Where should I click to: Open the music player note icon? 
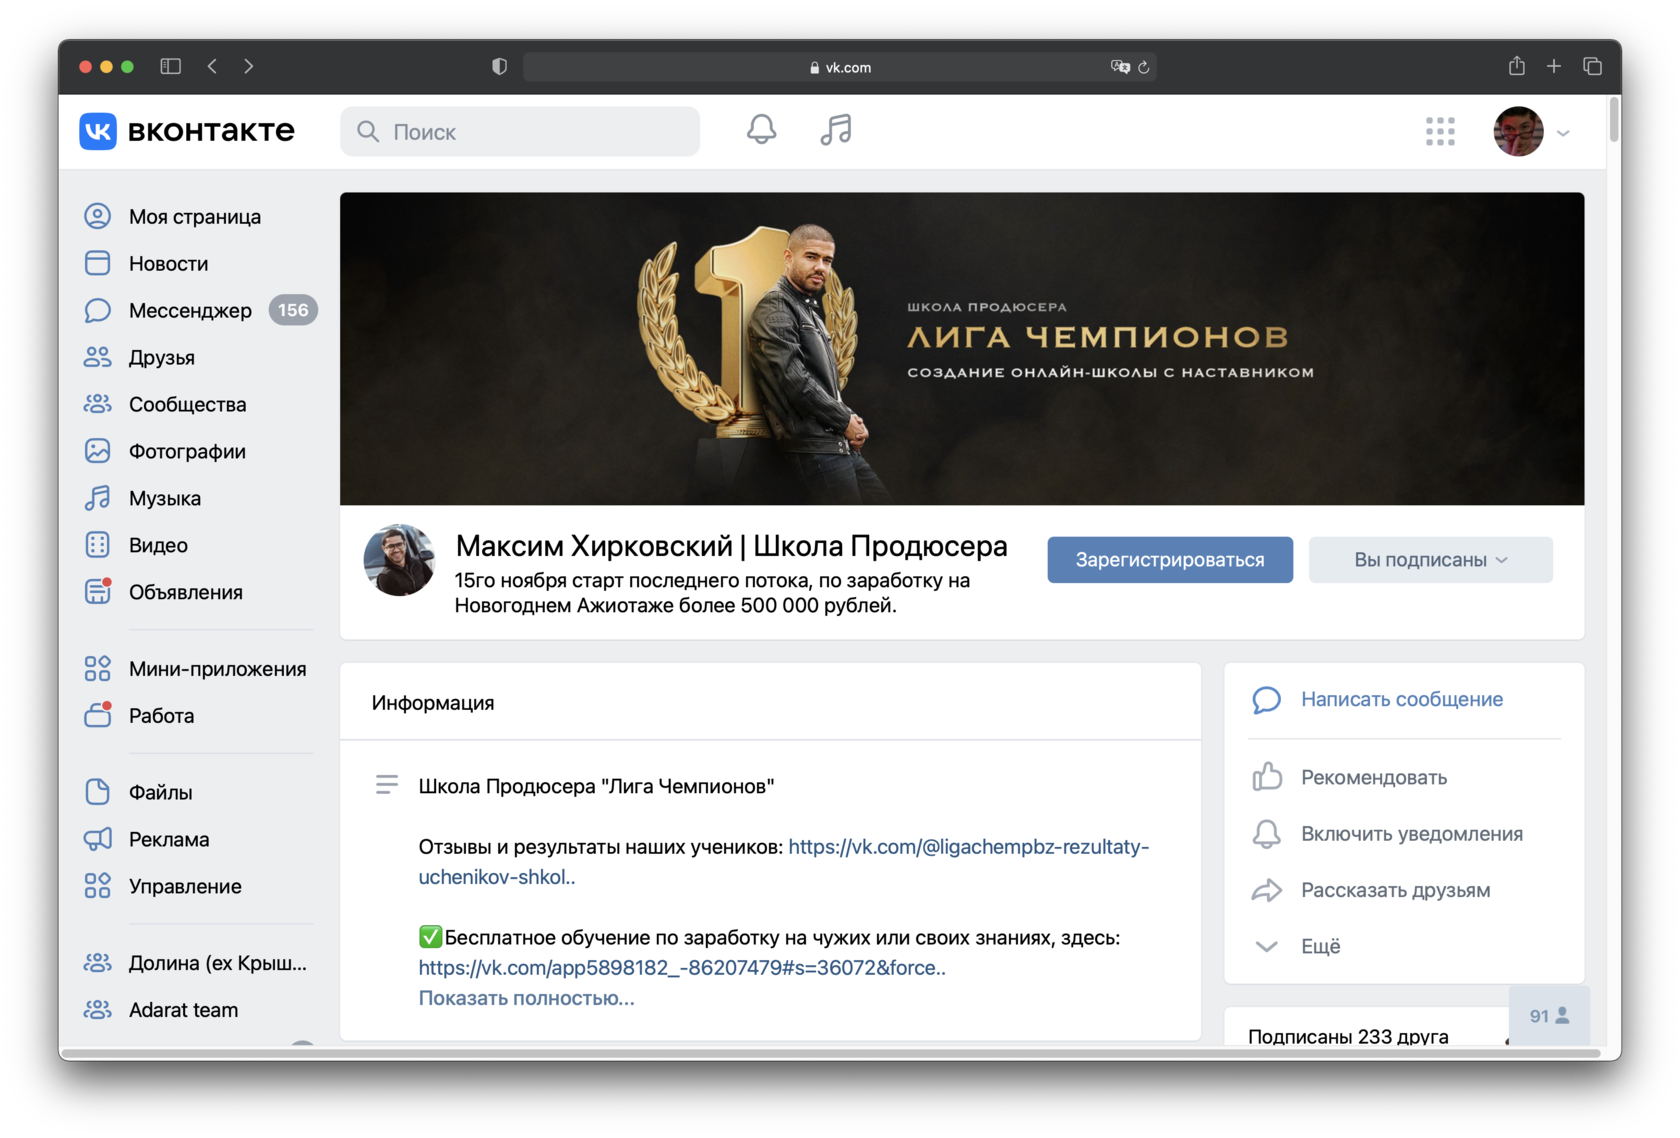click(836, 130)
